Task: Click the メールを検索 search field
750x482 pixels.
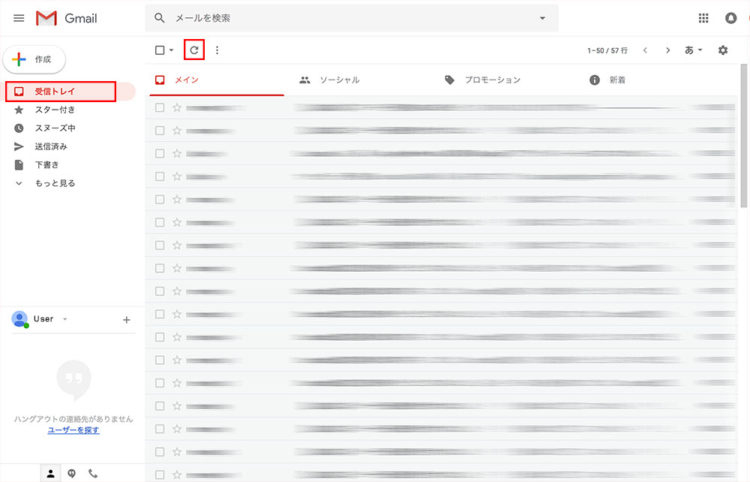Action: coord(340,18)
